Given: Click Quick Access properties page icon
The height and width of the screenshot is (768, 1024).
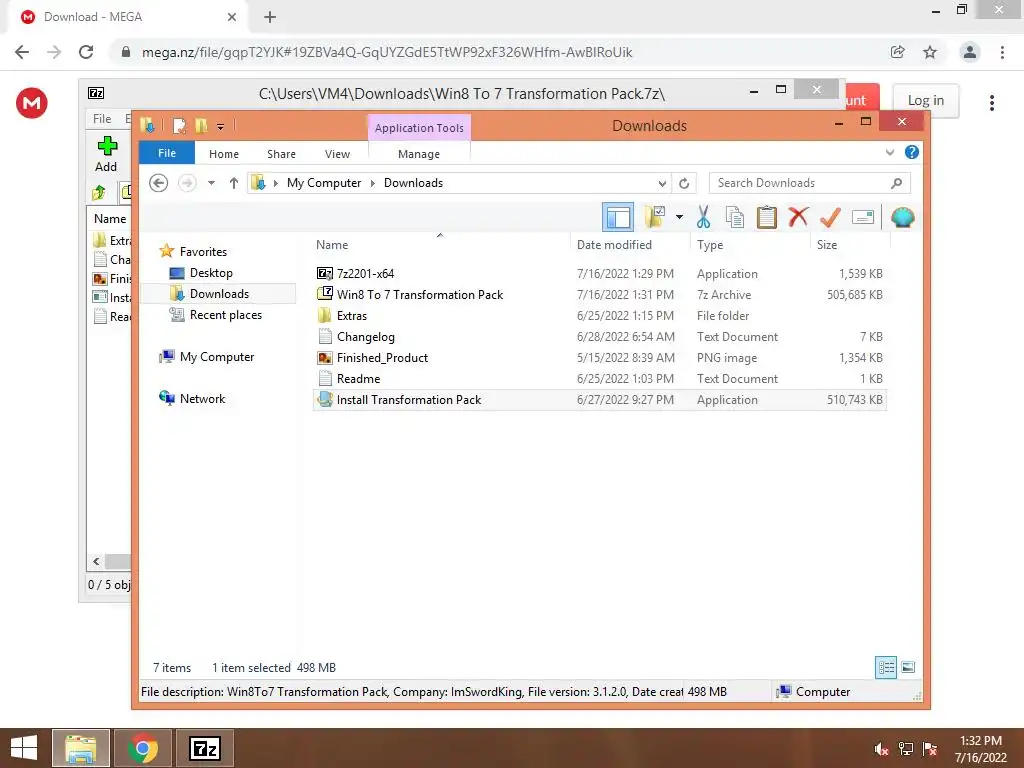Looking at the screenshot, I should [x=179, y=125].
